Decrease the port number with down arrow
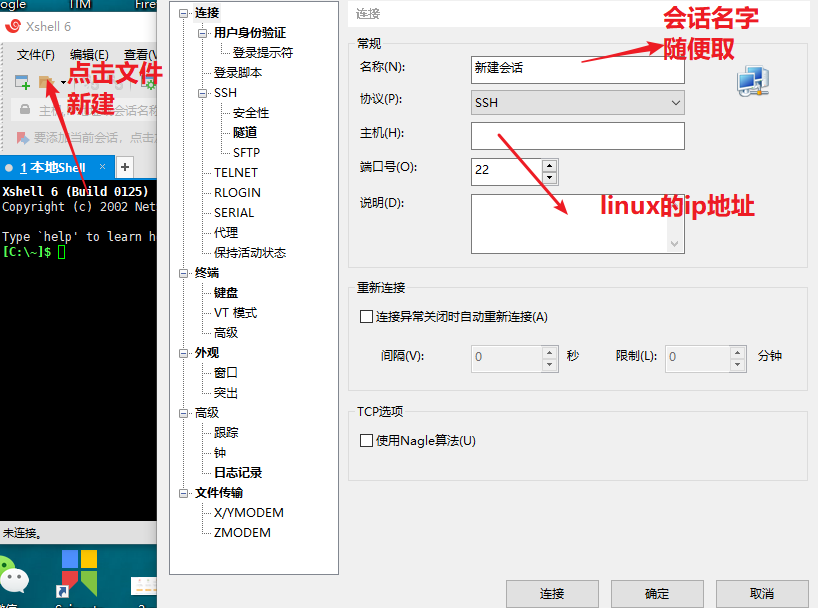 549,178
